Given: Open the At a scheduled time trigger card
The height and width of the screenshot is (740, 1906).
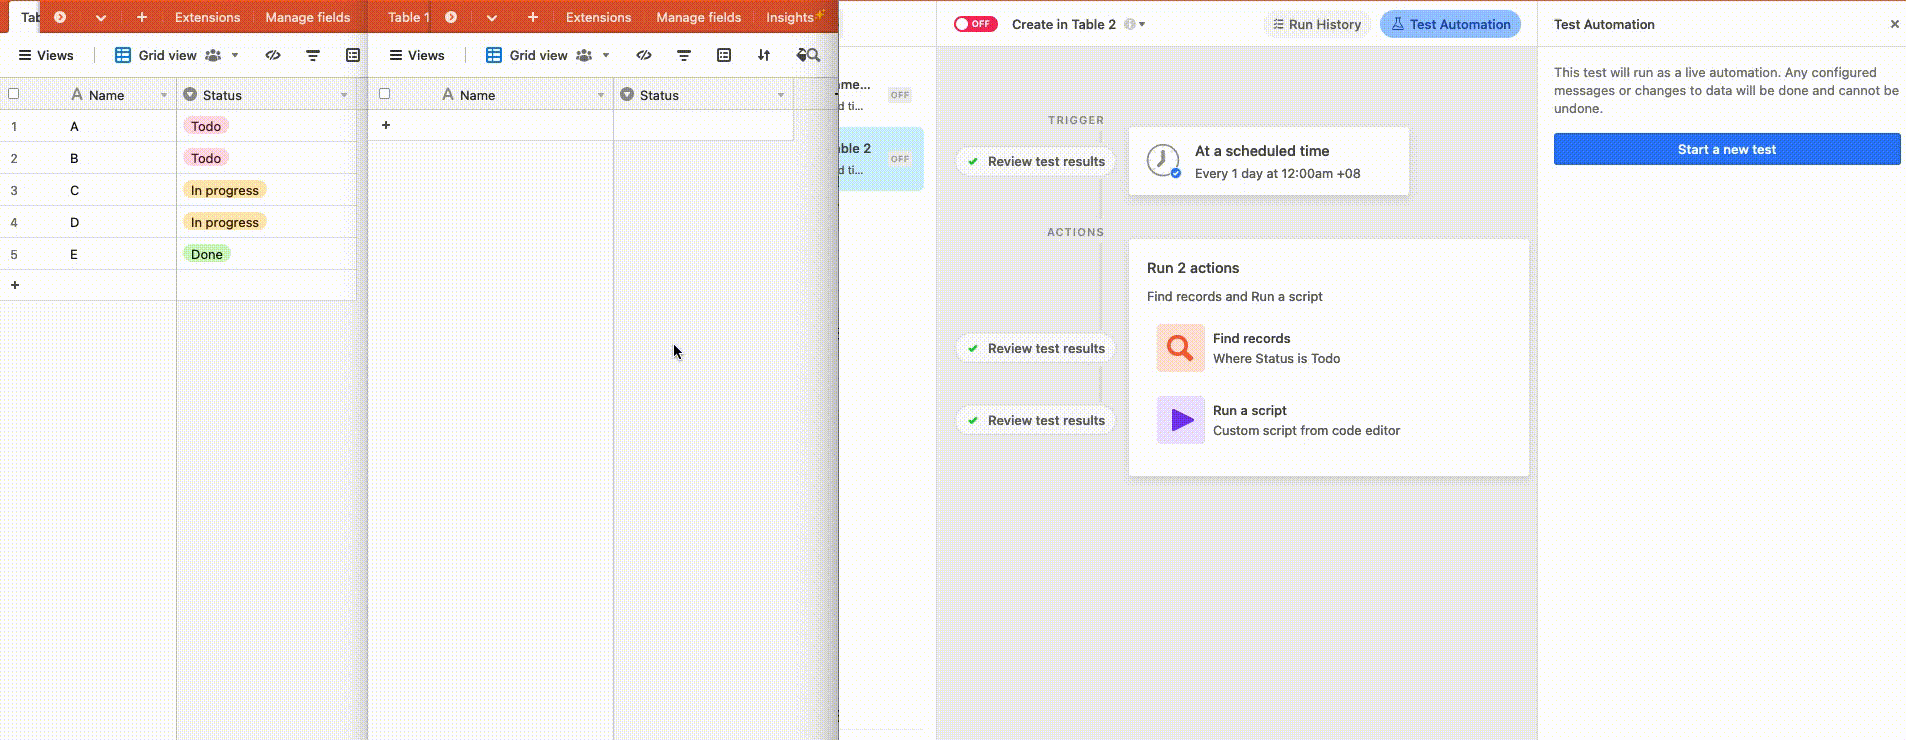Looking at the screenshot, I should click(1269, 161).
